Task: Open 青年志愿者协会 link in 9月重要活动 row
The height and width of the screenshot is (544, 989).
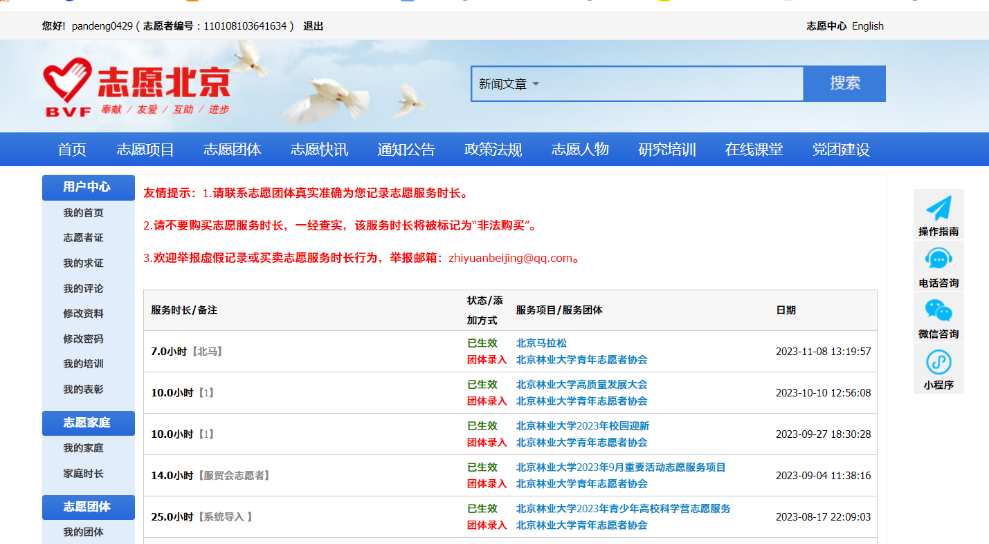Action: point(582,483)
